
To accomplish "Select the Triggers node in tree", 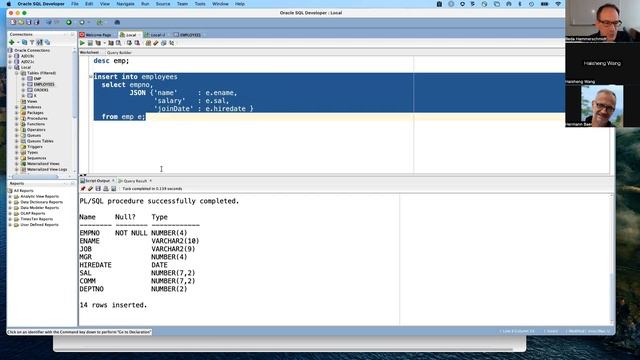I will tap(35, 147).
